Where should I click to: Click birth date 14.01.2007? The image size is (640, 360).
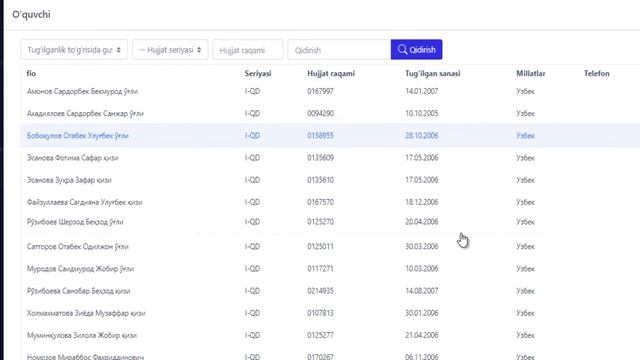click(x=422, y=91)
